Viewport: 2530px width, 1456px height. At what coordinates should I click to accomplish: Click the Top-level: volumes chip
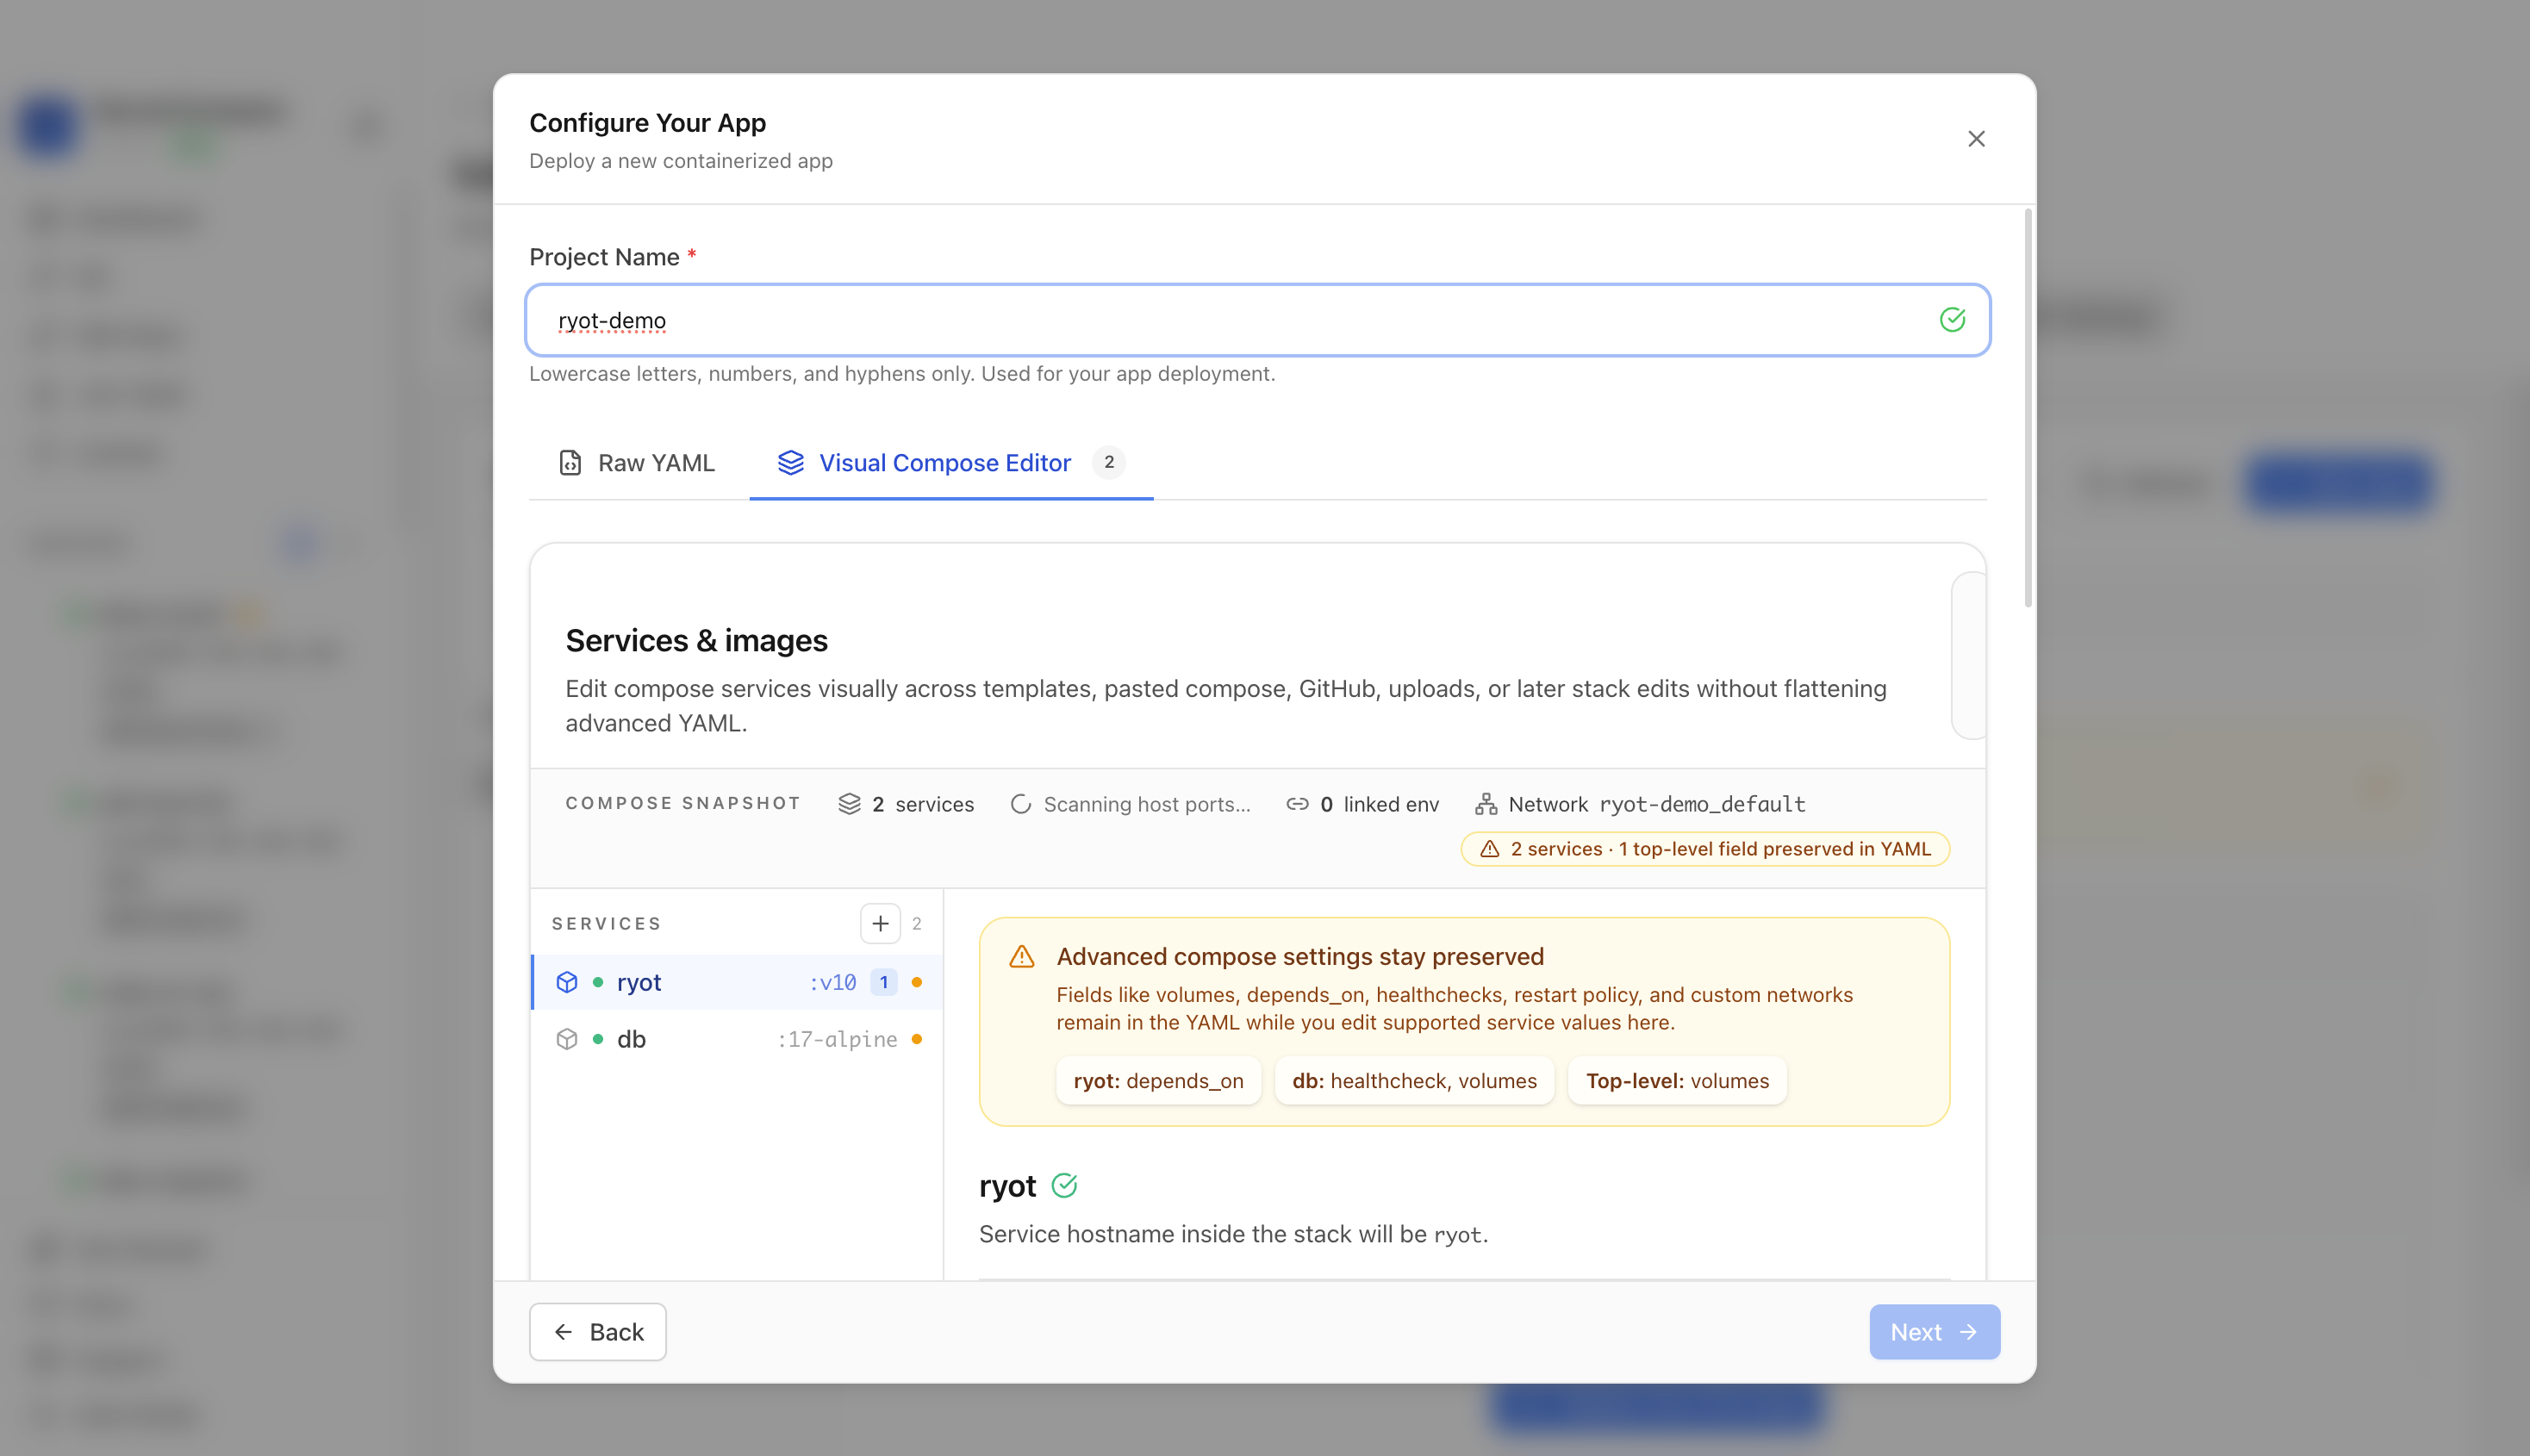(1677, 1081)
